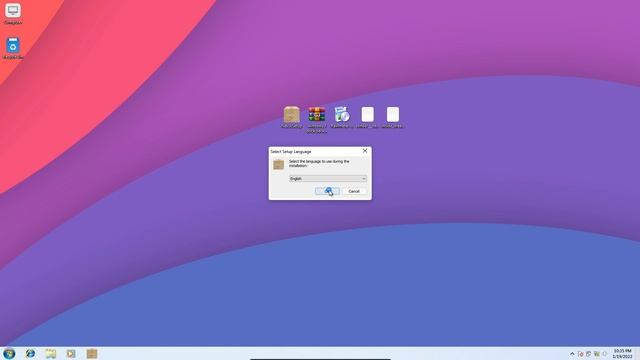Viewport: 640px width, 360px height.
Task: Click the setup box icon inside the dialog
Action: point(279,164)
